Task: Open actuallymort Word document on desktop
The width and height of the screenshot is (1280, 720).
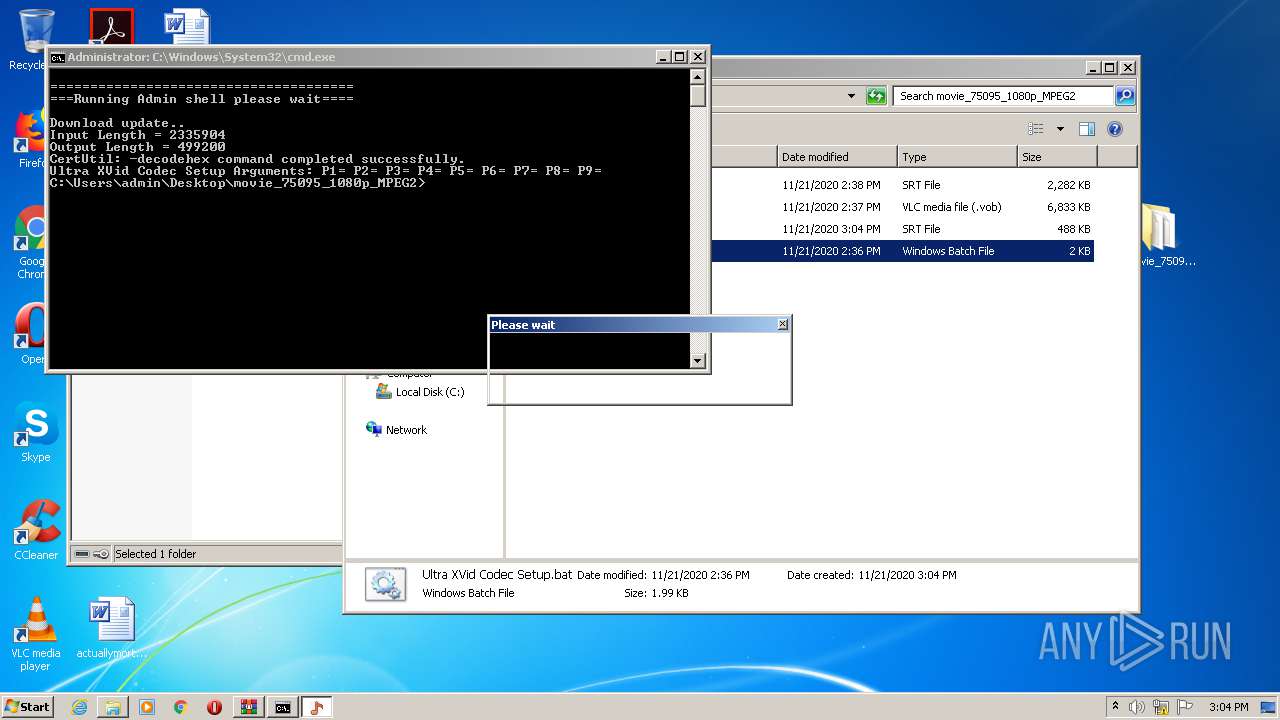Action: 112,628
